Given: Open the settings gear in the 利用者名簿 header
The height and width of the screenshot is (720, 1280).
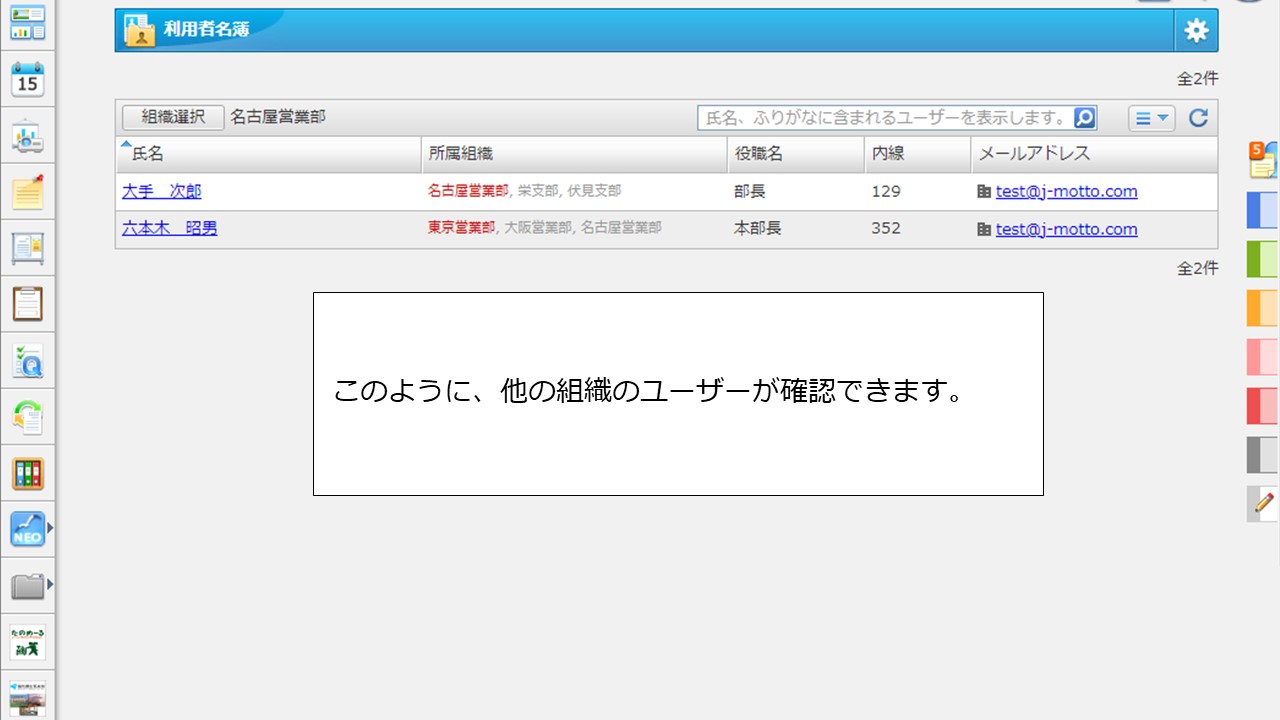Looking at the screenshot, I should tap(1196, 31).
